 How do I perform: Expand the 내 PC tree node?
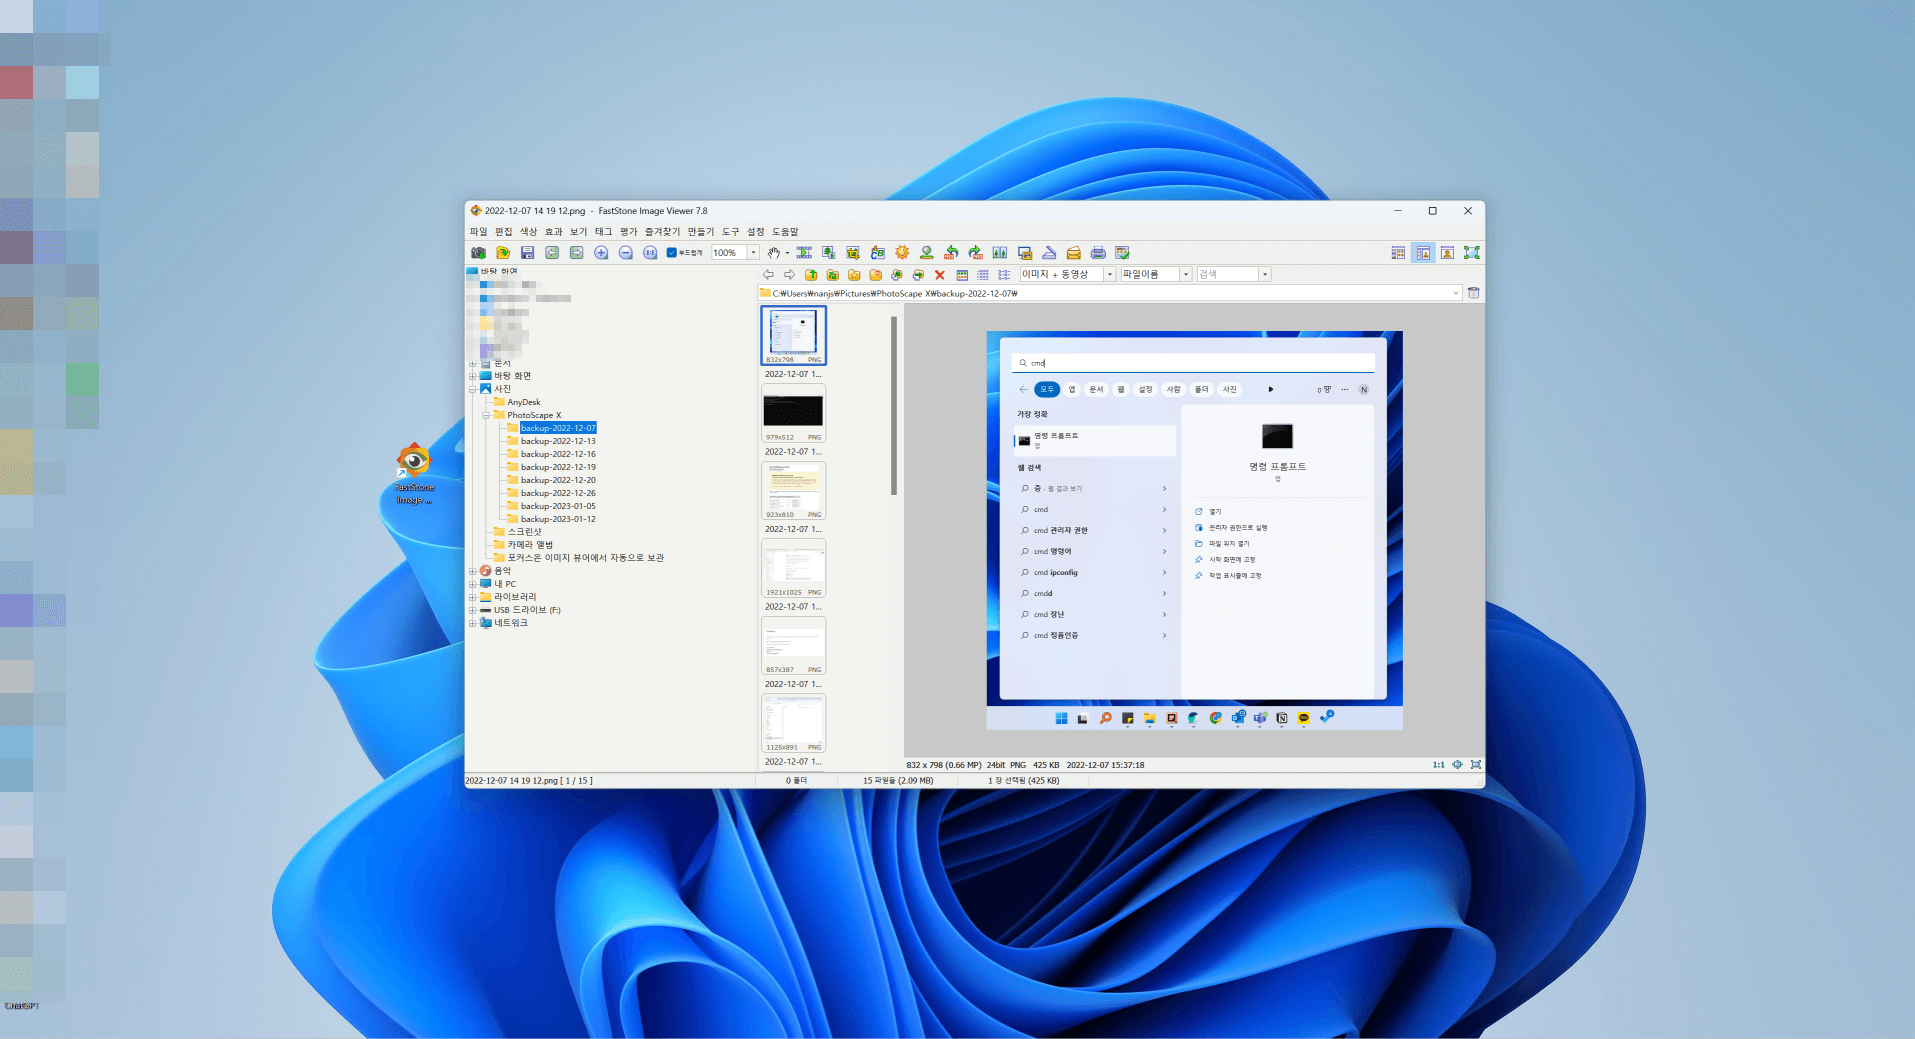point(473,584)
